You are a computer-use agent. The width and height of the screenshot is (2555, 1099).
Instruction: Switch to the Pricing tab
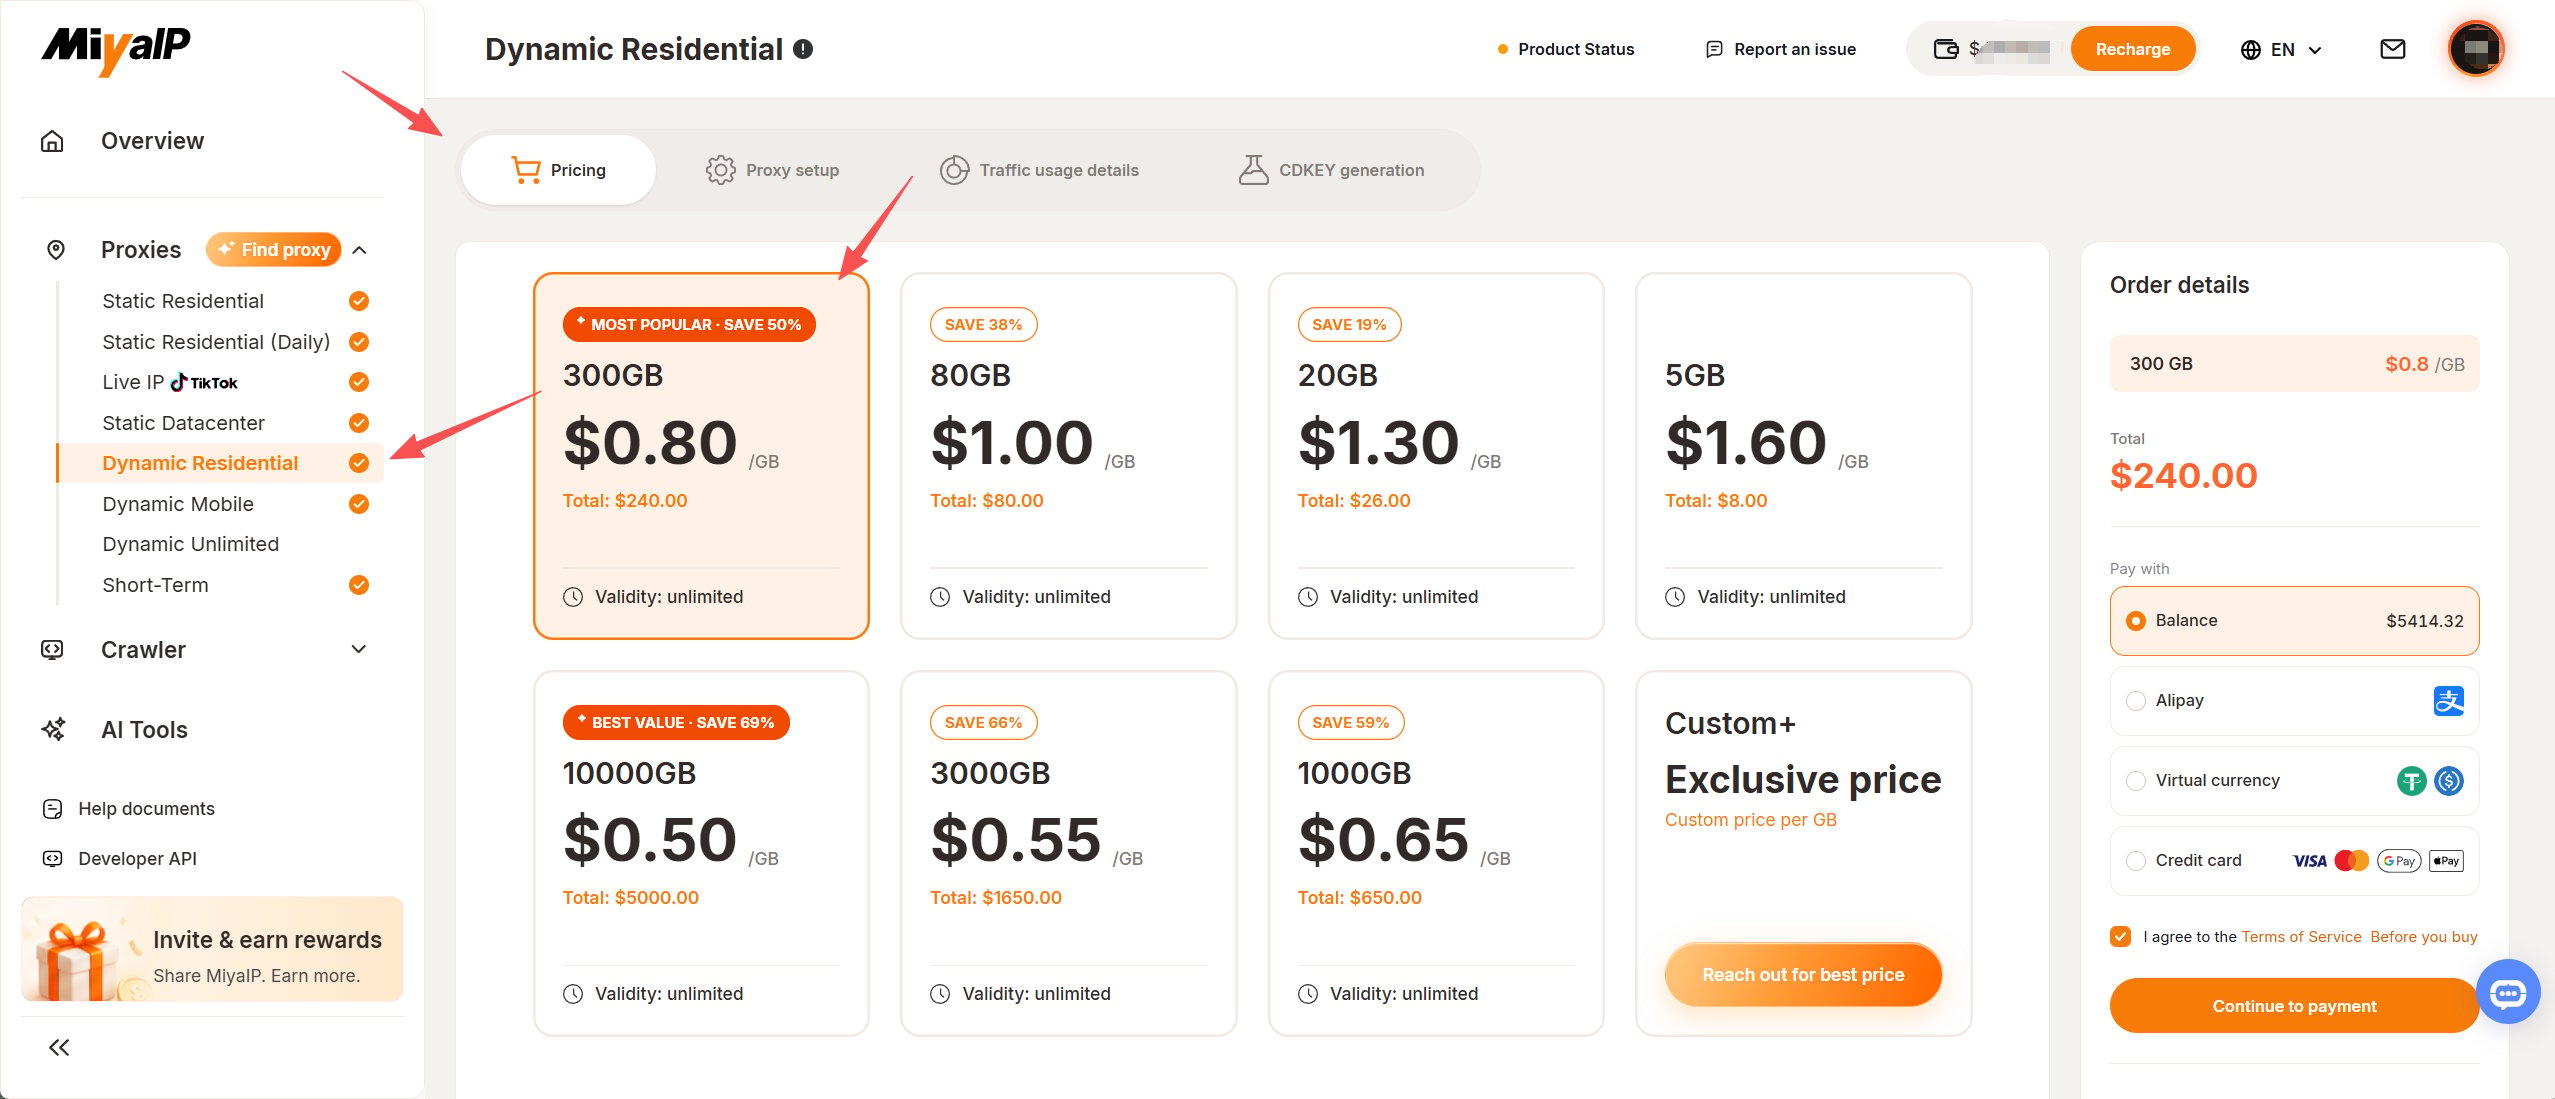[558, 170]
